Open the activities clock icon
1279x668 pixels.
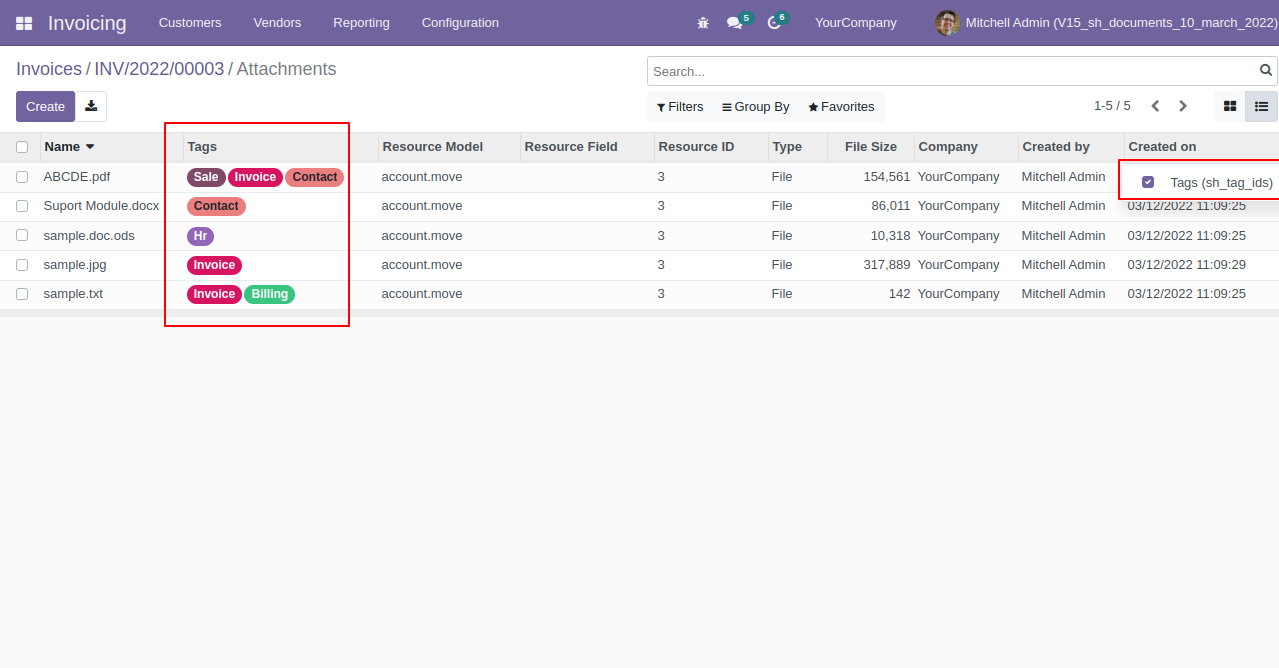(x=774, y=23)
